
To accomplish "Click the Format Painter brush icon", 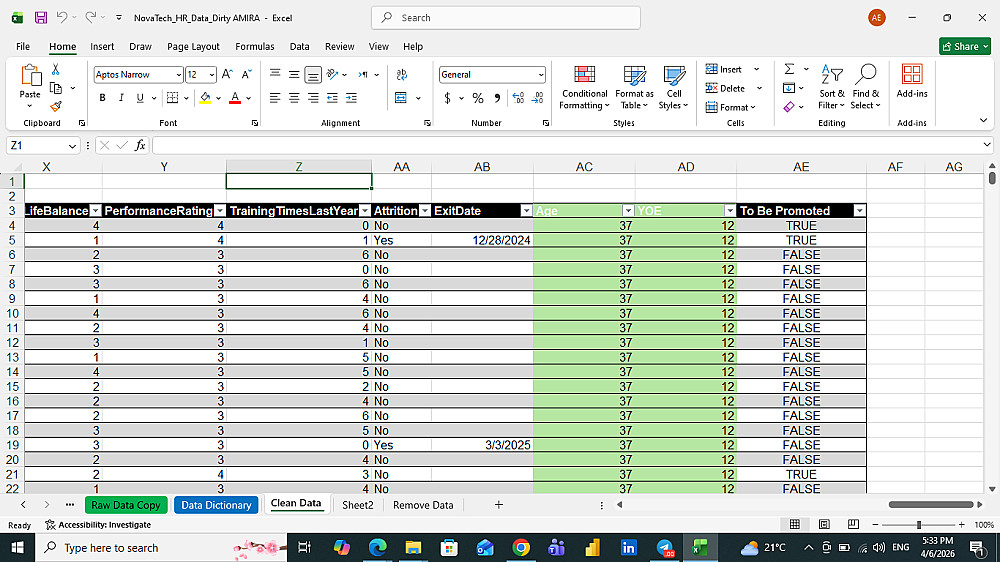I will (55, 106).
